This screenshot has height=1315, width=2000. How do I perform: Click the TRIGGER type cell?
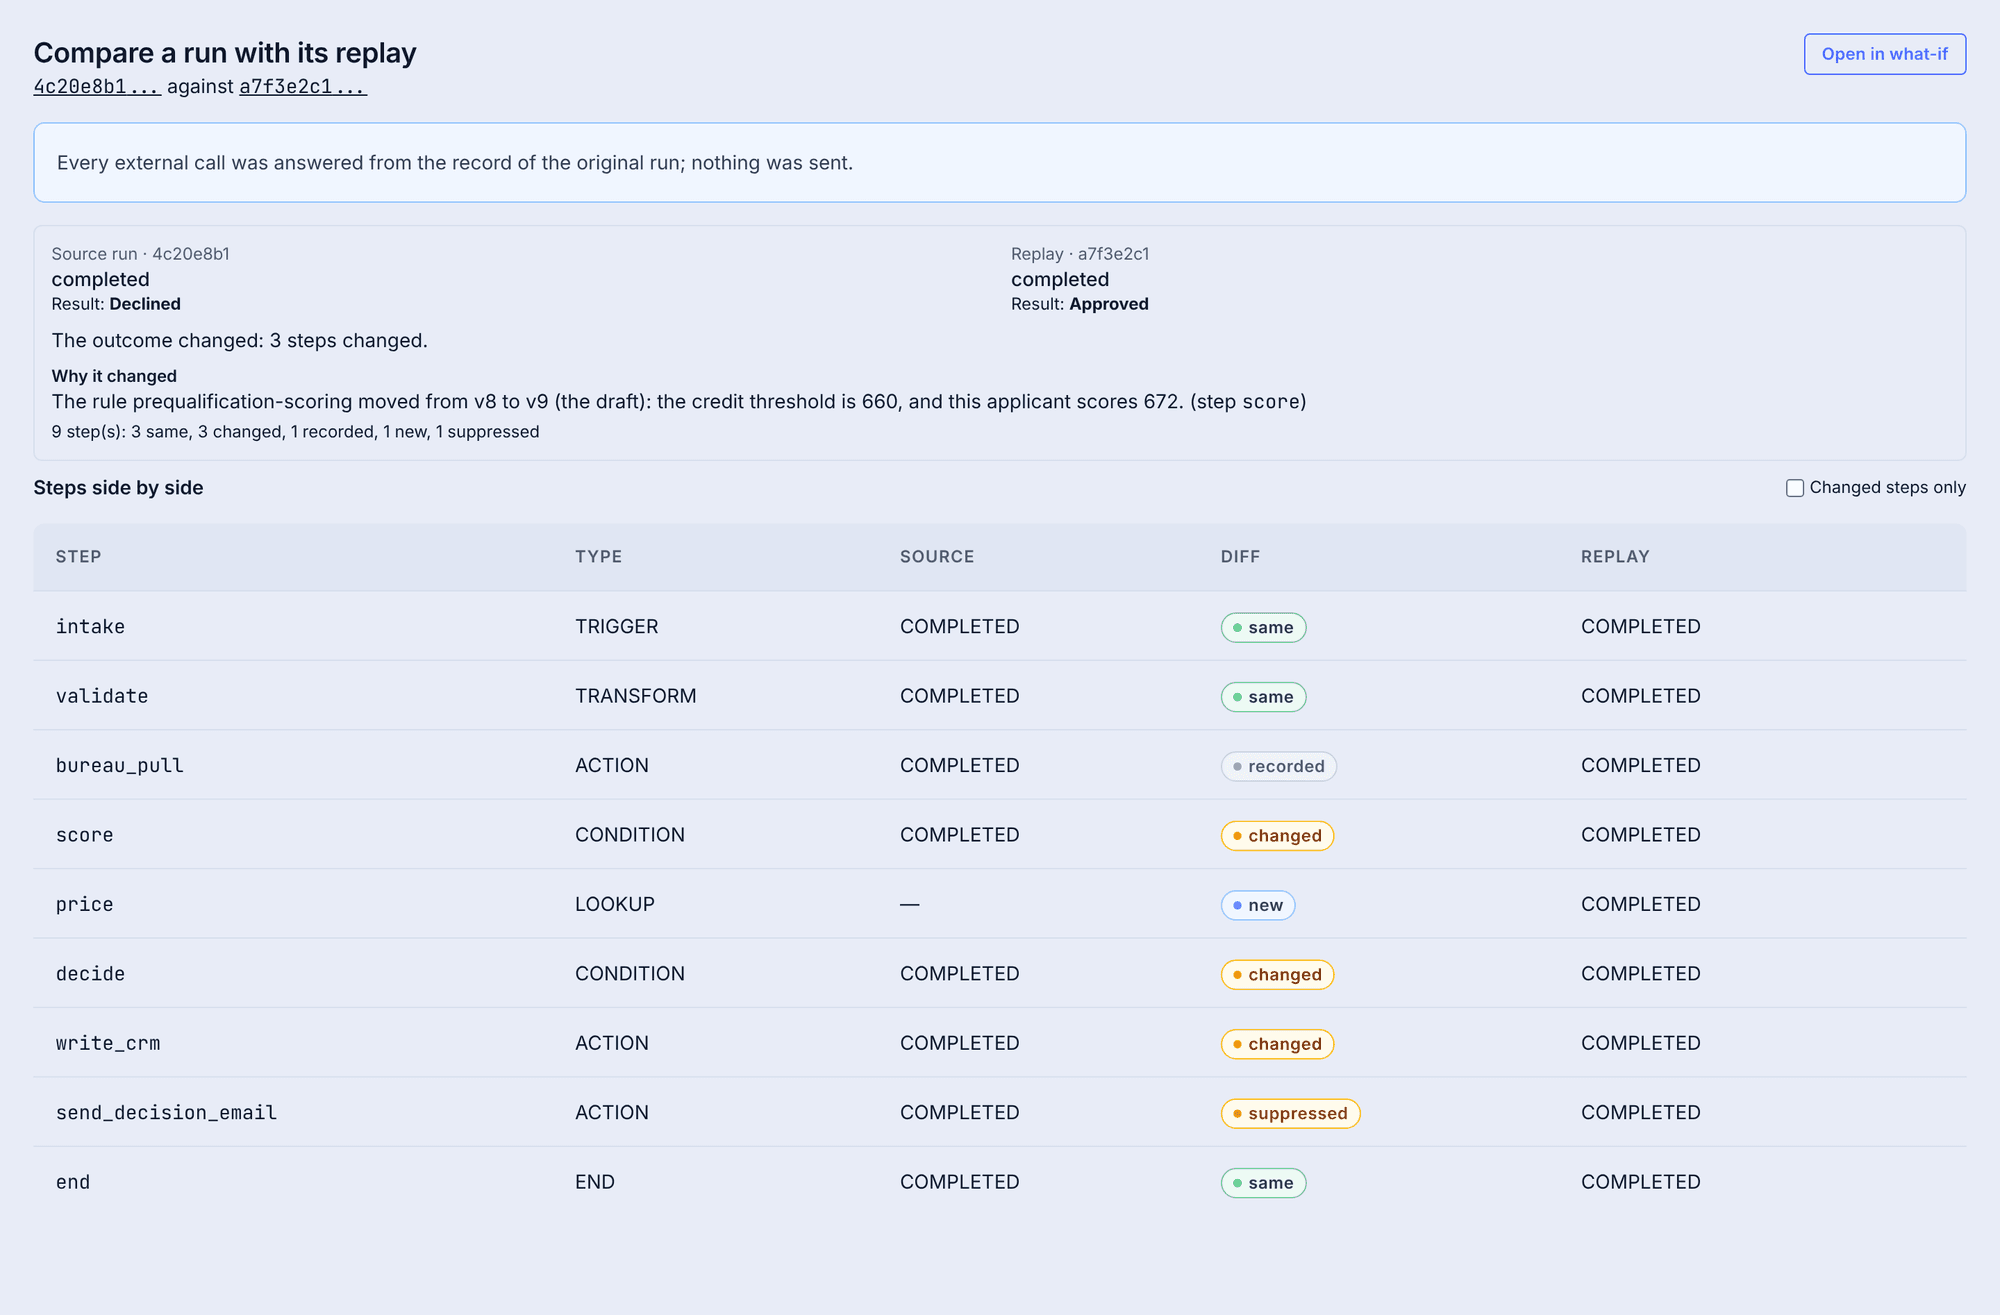coord(617,627)
